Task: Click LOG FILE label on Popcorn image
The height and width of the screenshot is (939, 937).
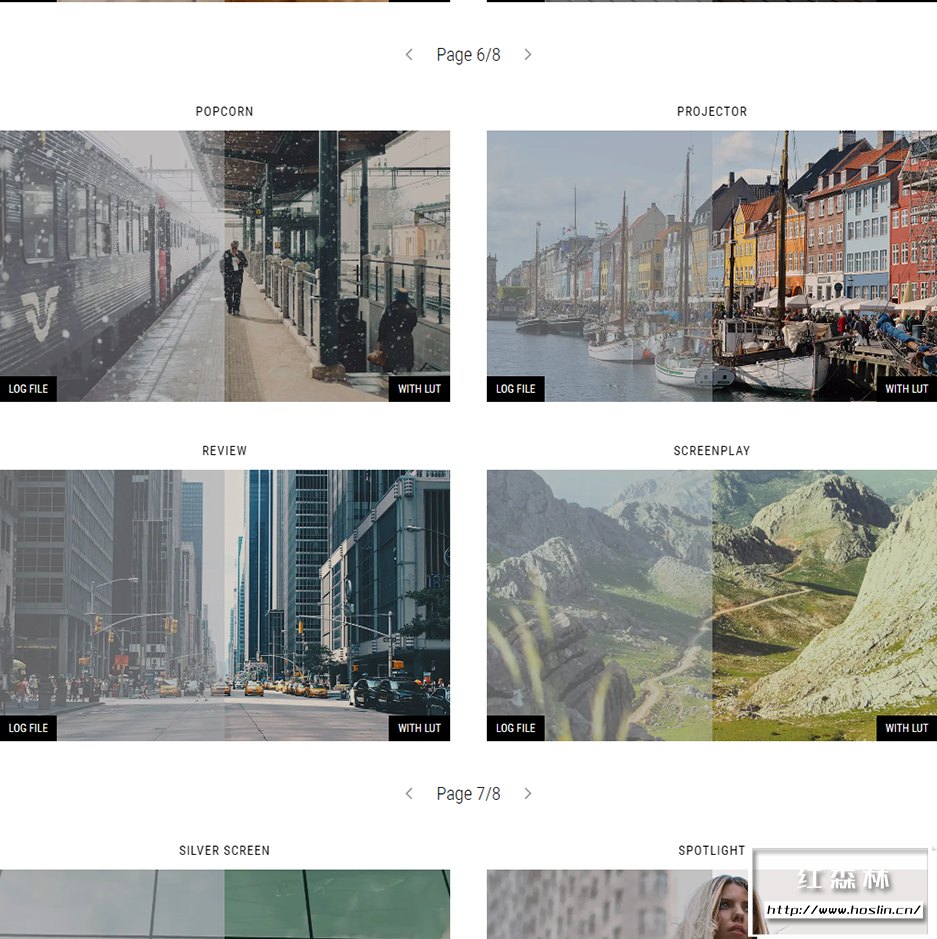Action: click(28, 389)
